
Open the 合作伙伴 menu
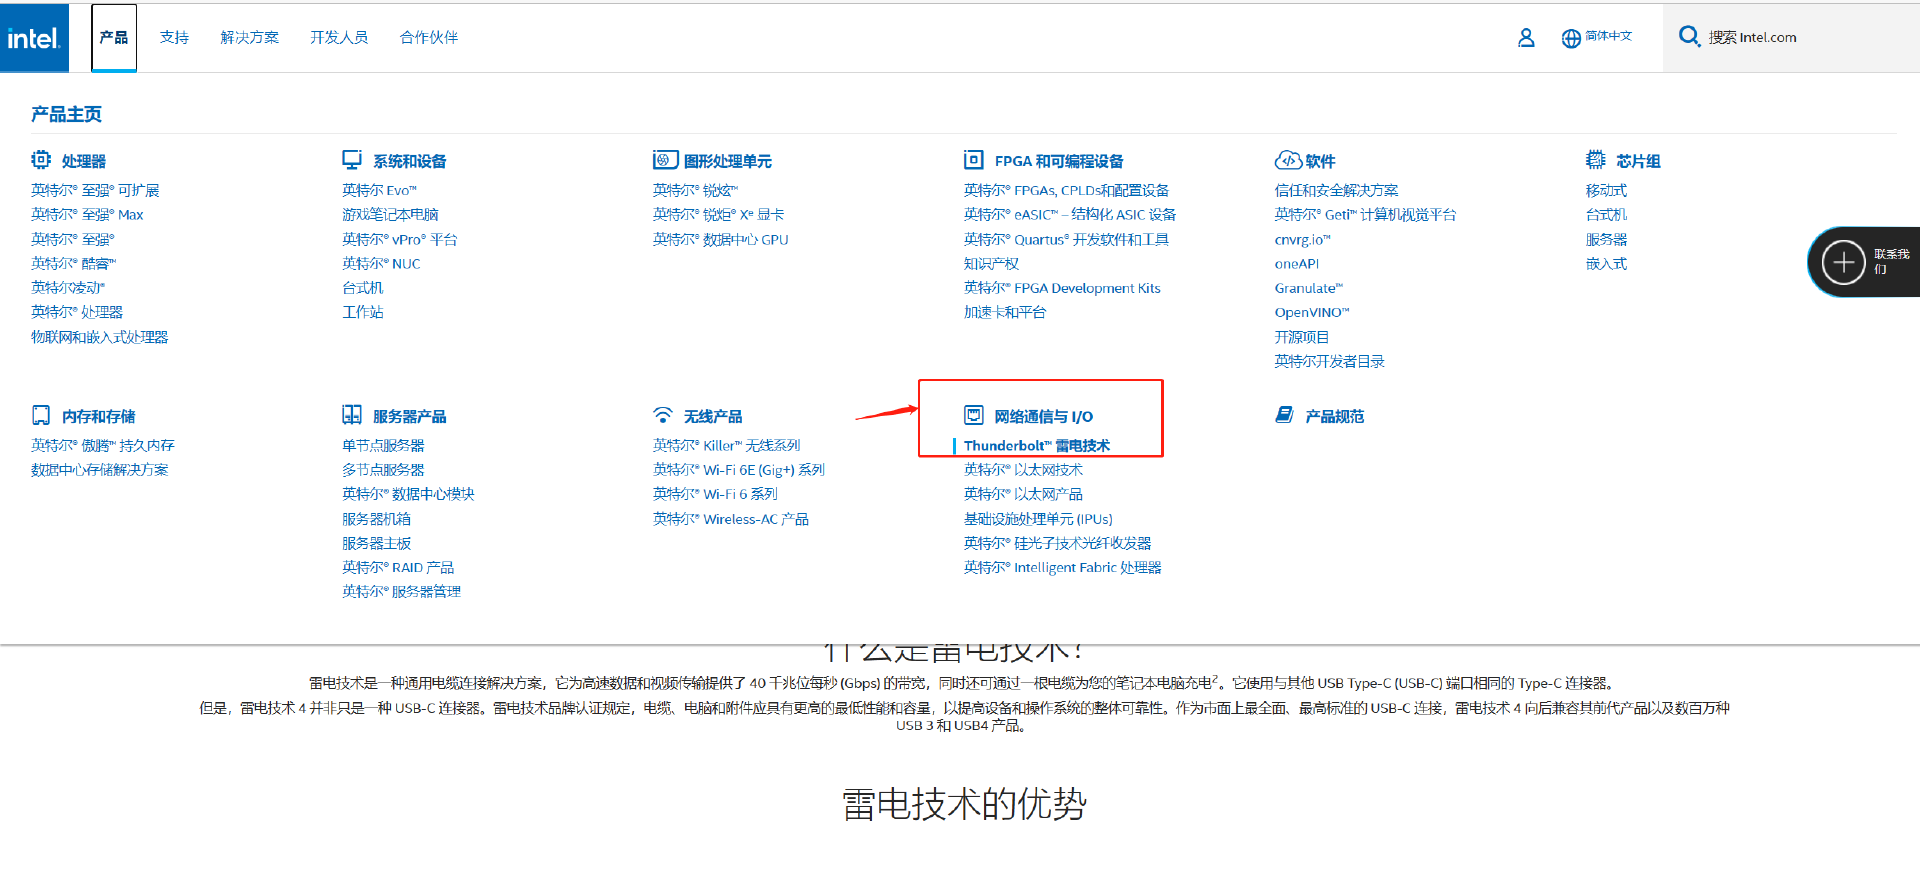pyautogui.click(x=429, y=38)
